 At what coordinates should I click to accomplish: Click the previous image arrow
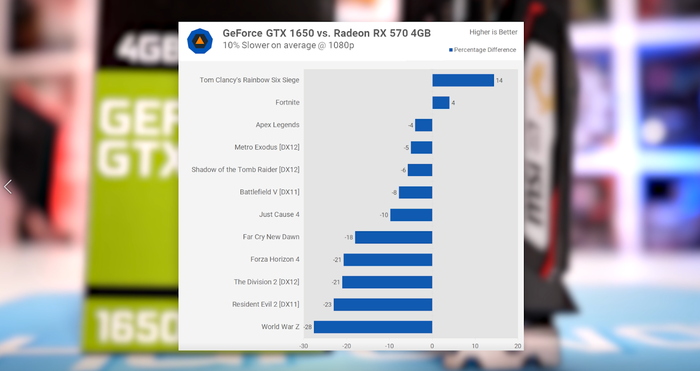click(x=8, y=187)
